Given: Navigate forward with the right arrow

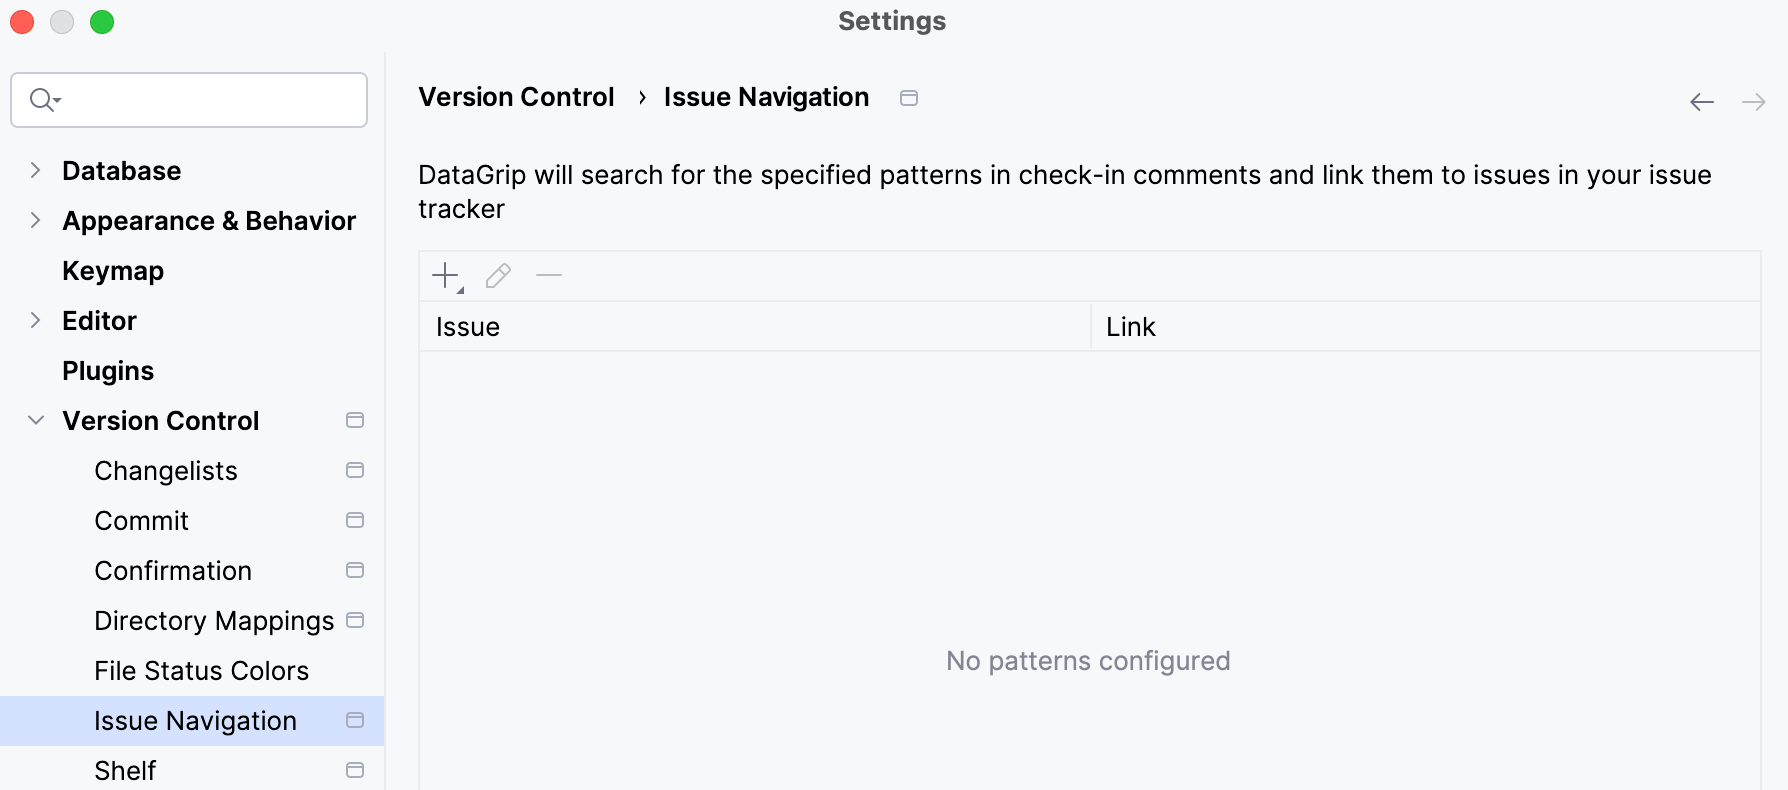Looking at the screenshot, I should [x=1755, y=101].
